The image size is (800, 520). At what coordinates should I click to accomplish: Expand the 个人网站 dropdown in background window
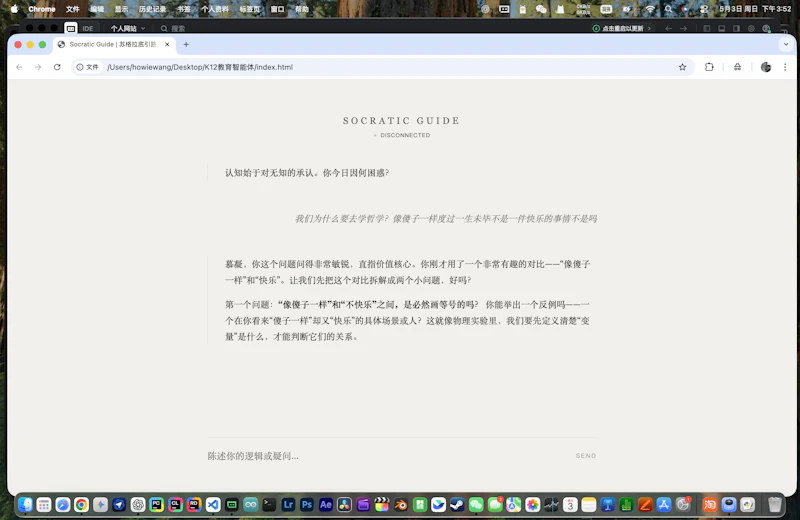tap(128, 29)
